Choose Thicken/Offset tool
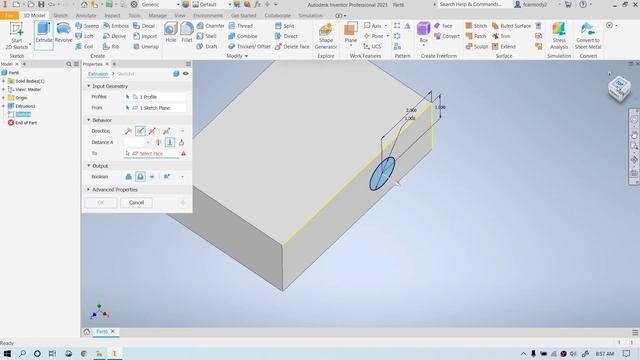This screenshot has width=640, height=360. (x=249, y=47)
